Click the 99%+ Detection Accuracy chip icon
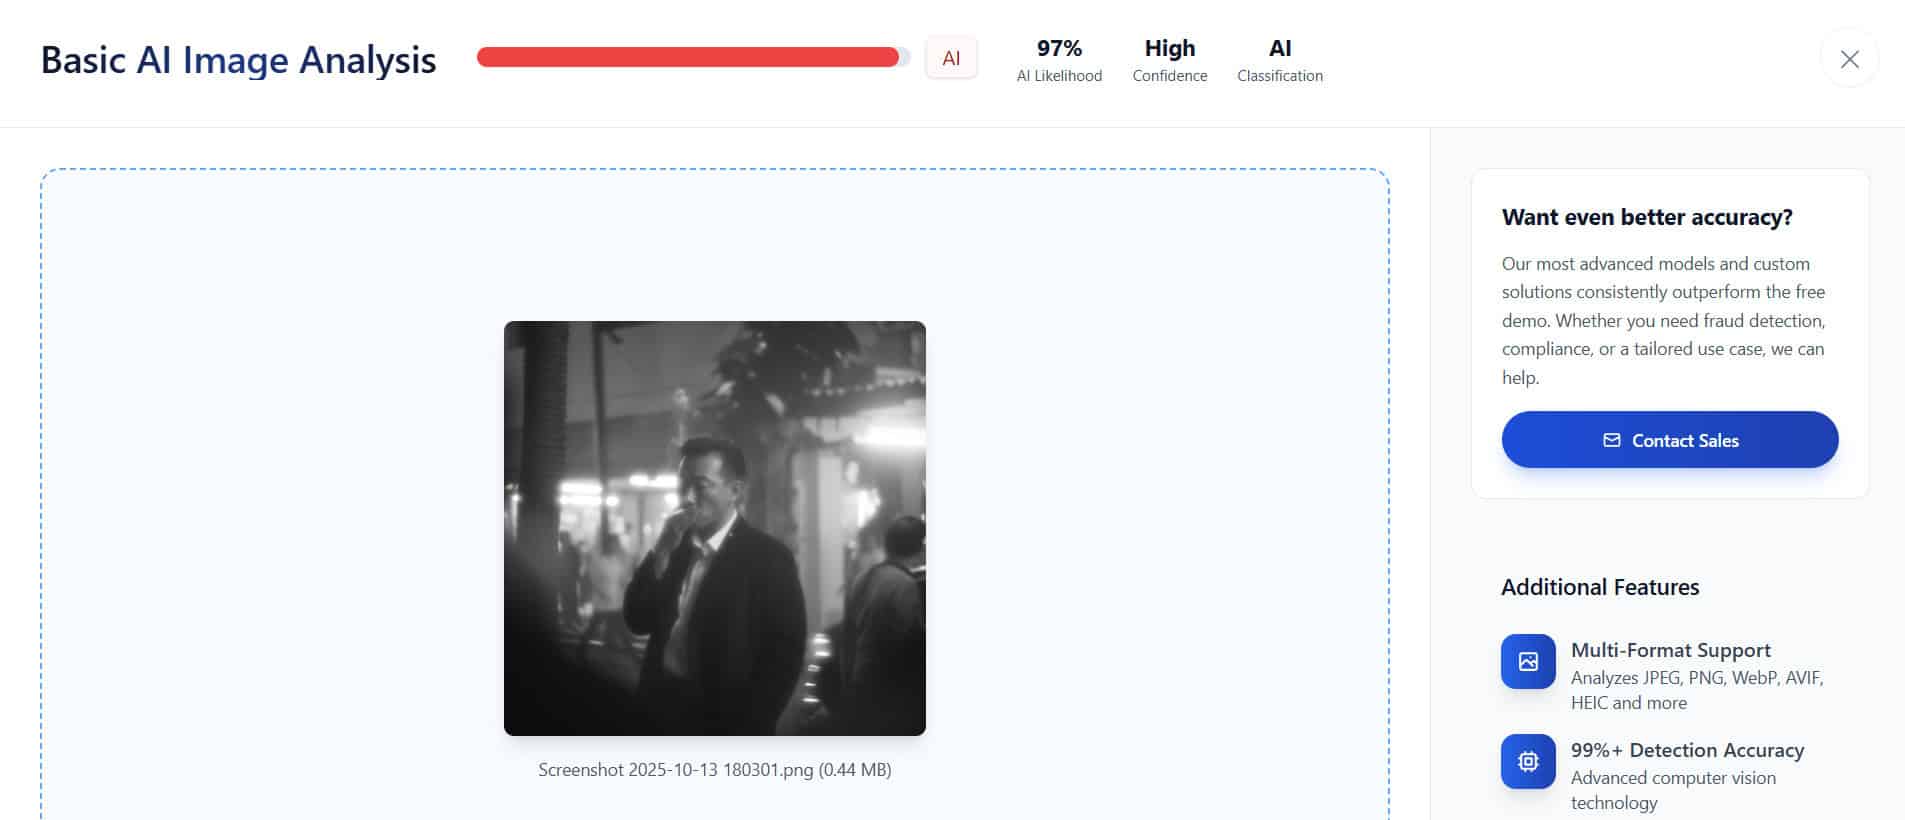The height and width of the screenshot is (820, 1905). 1528,761
